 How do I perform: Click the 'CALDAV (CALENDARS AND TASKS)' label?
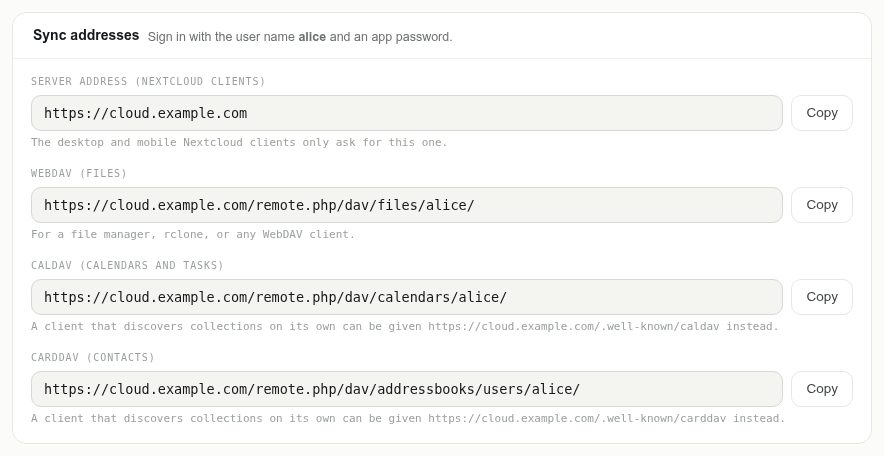[127, 265]
